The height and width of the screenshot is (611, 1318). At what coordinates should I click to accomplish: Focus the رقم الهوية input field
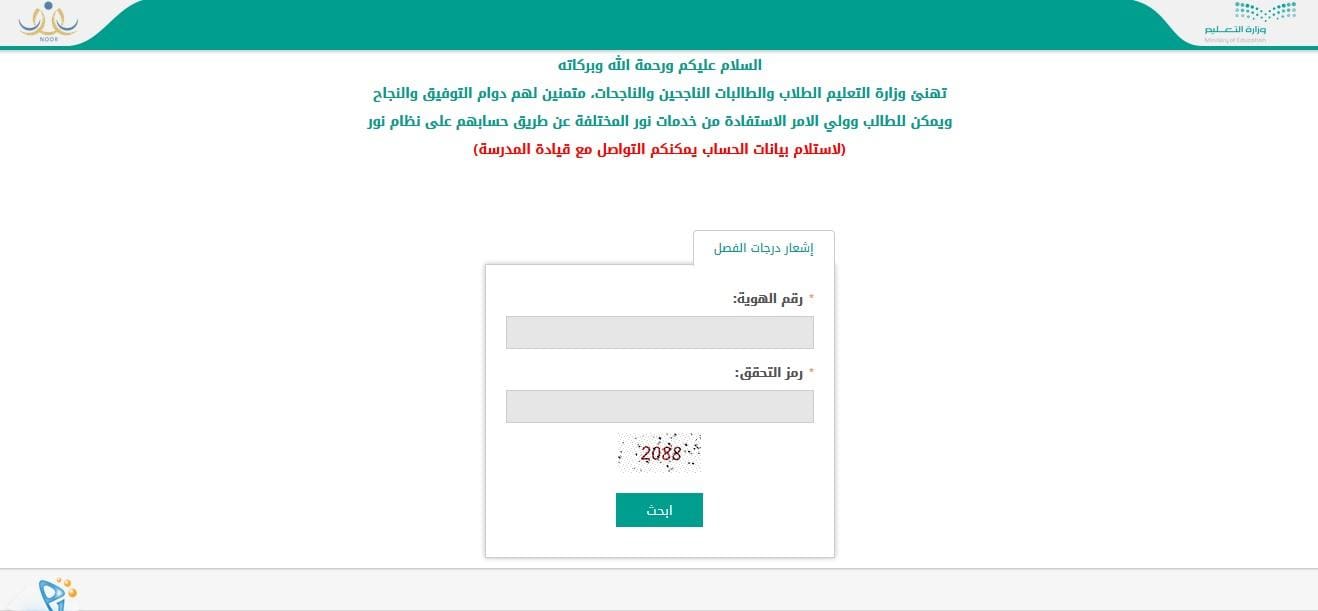pos(660,332)
